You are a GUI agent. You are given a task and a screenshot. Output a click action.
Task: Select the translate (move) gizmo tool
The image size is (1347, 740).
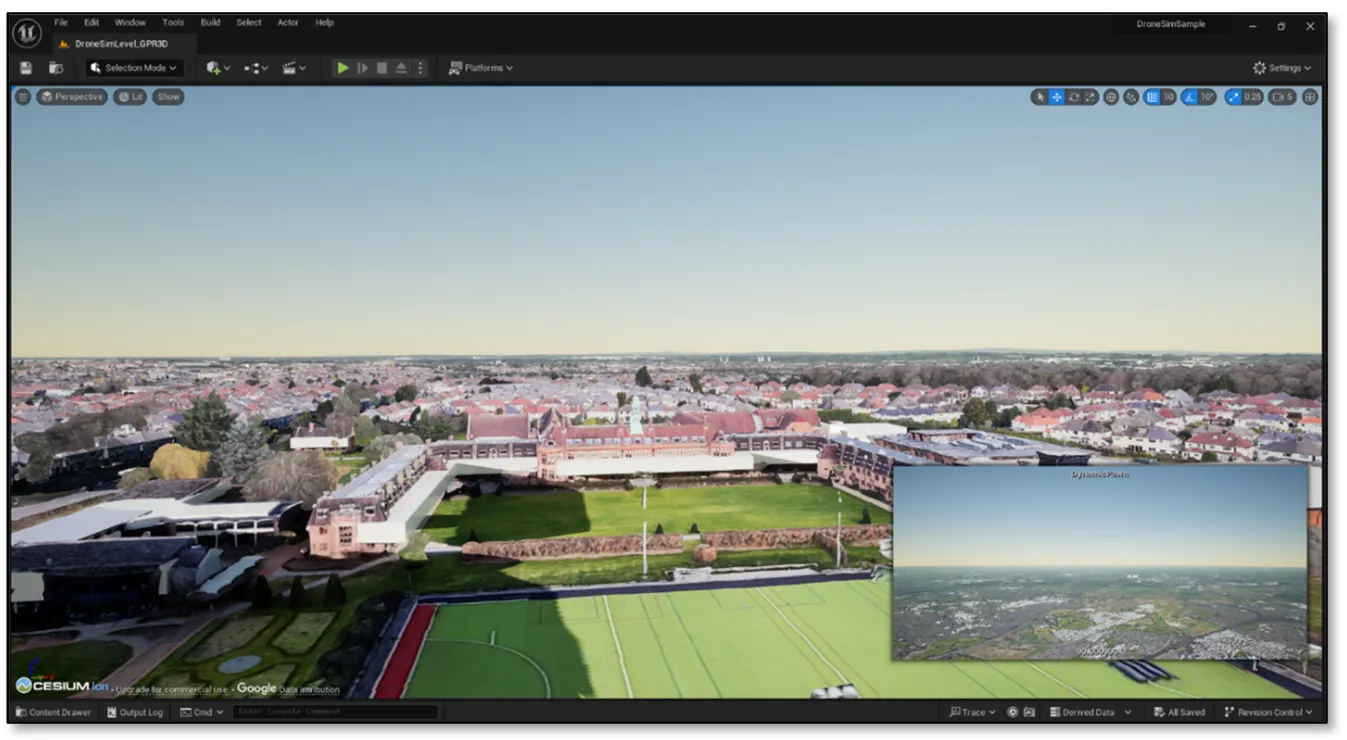[1057, 97]
